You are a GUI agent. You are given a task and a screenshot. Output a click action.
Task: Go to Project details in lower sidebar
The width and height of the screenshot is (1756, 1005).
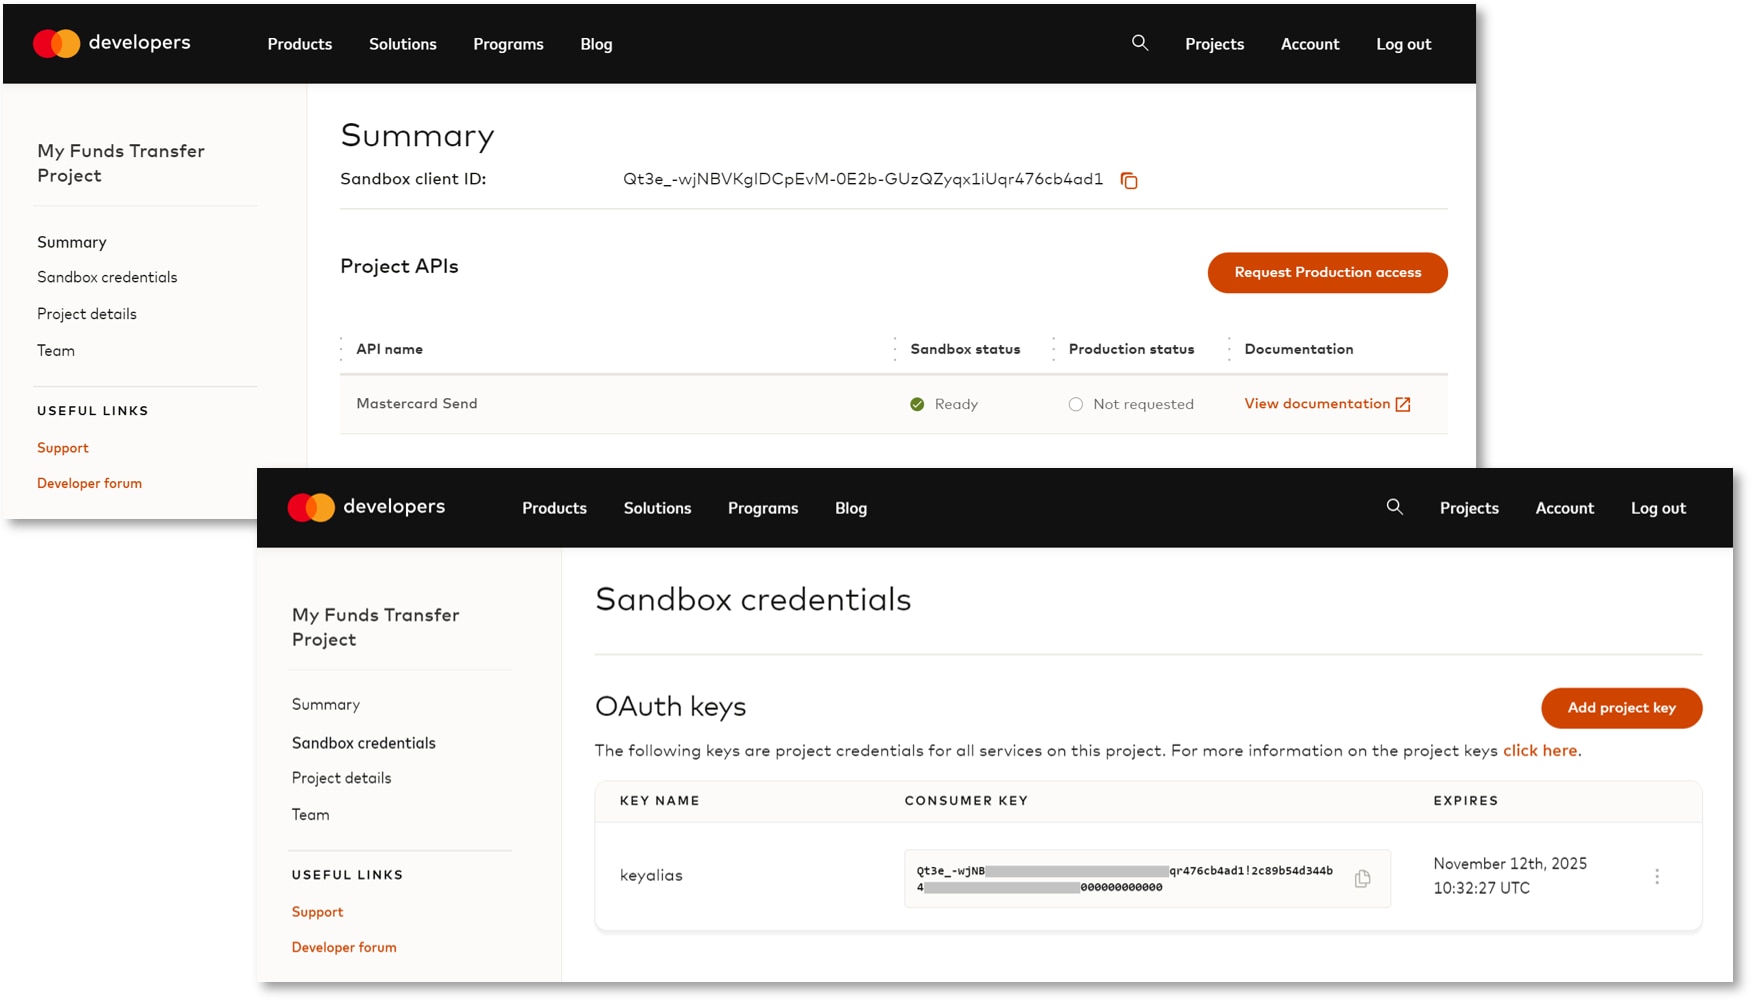pyautogui.click(x=341, y=778)
